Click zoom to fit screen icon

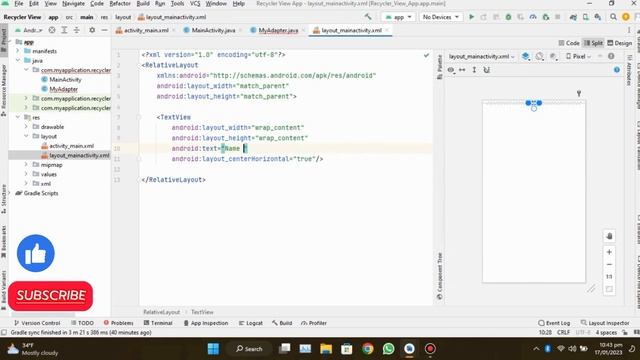(x=609, y=289)
